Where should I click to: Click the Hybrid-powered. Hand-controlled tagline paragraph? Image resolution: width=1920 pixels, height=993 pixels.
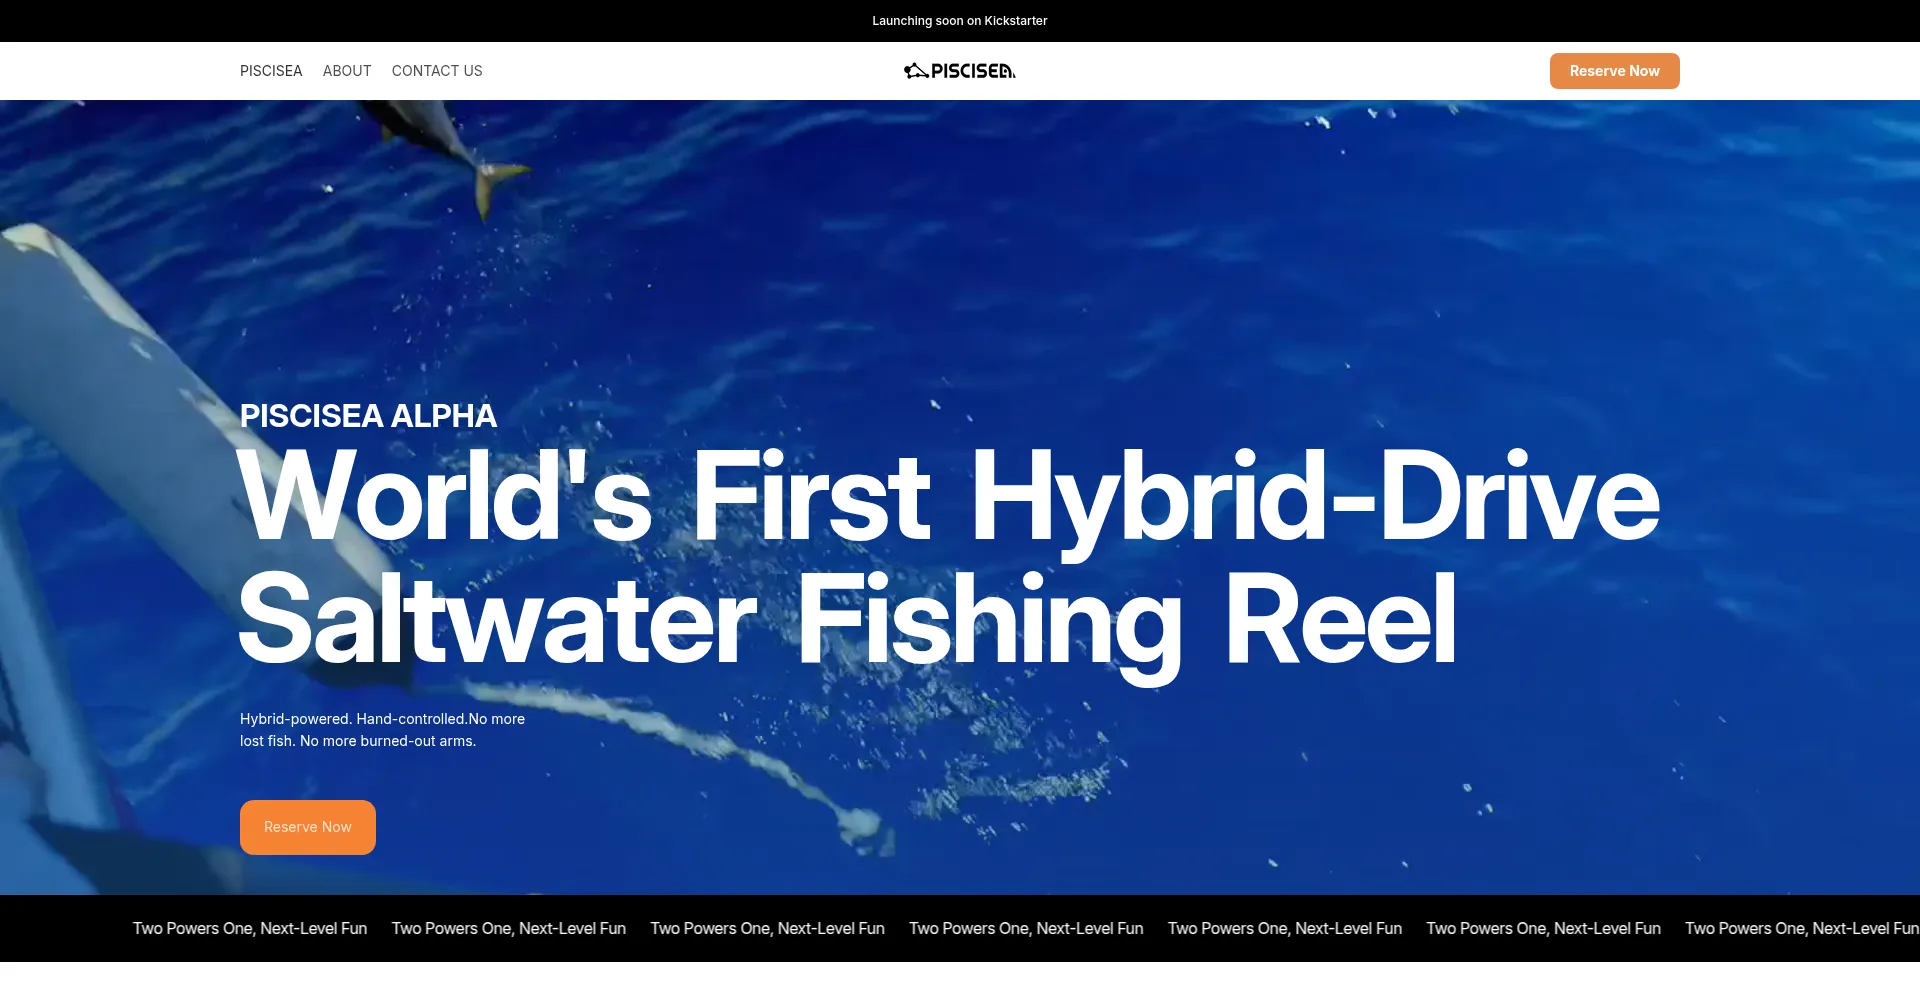click(x=382, y=730)
